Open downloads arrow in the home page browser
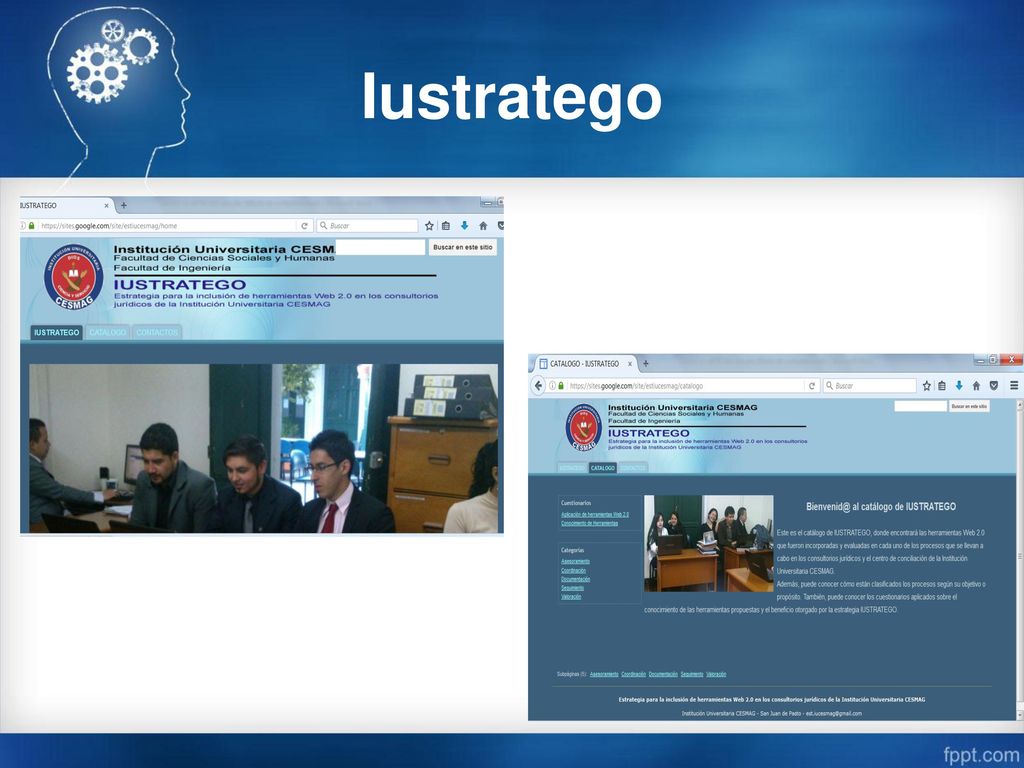The width and height of the screenshot is (1024, 768). [464, 226]
